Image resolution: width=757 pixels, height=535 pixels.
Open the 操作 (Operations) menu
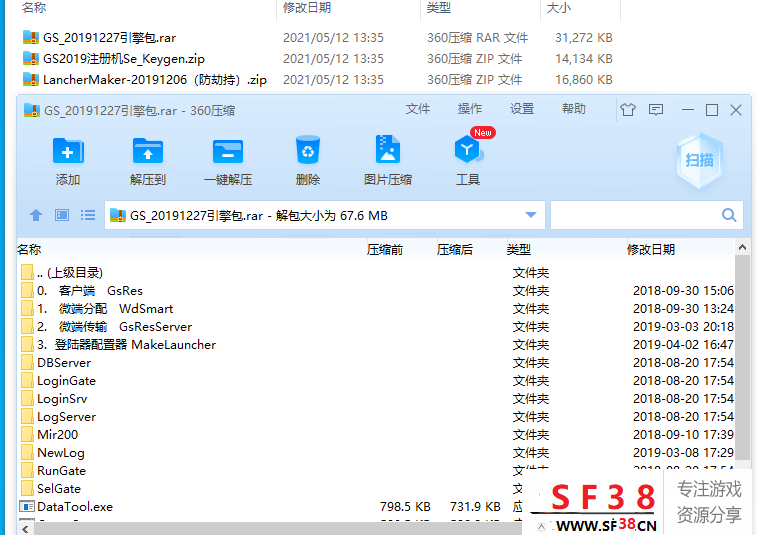(x=470, y=109)
